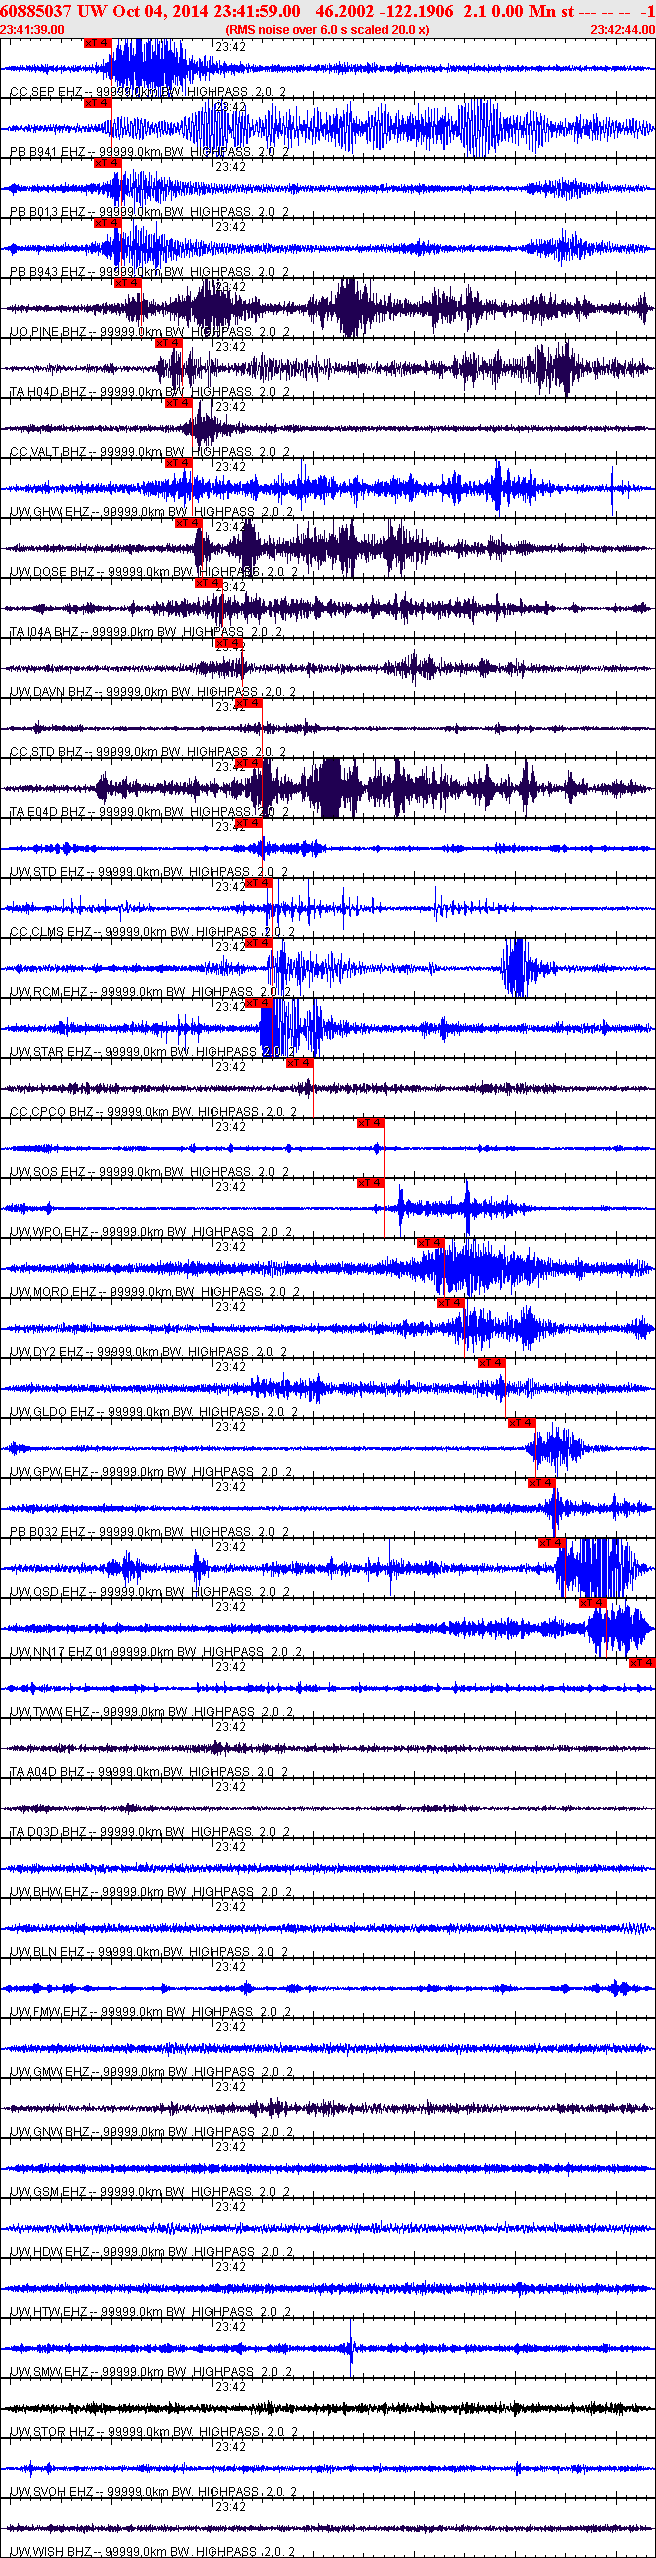Viewport: 656px width, 2558px height.
Task: Click the red pick marker on PB.B941 trace
Action: pyautogui.click(x=97, y=103)
